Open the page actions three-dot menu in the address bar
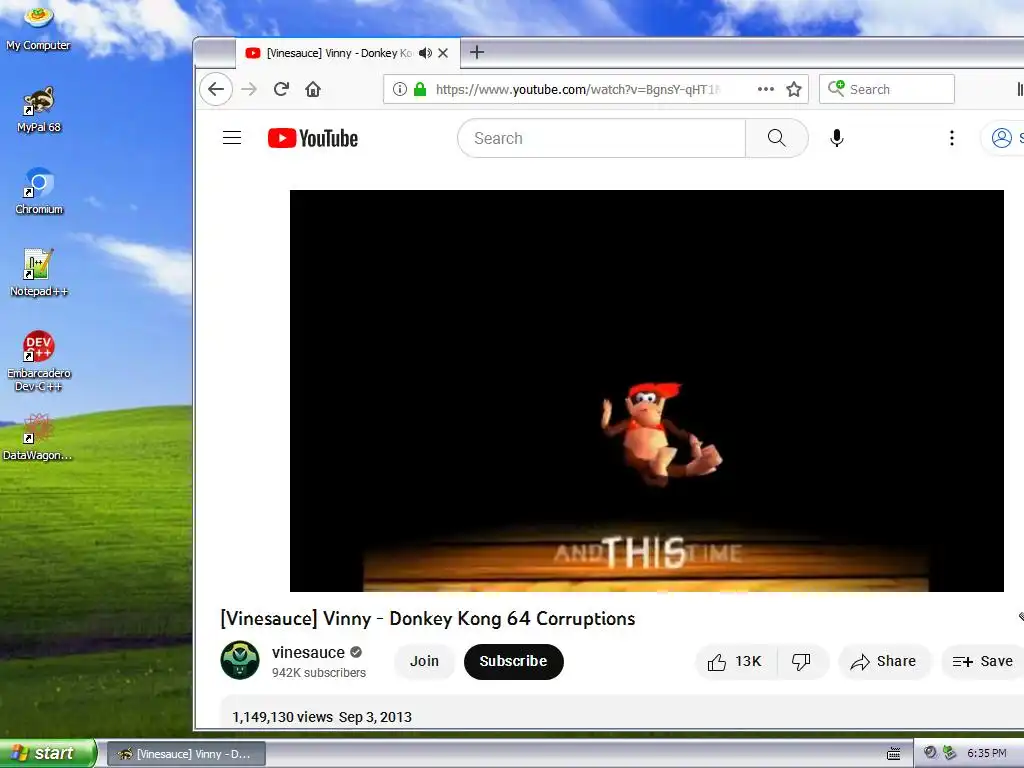 765,89
